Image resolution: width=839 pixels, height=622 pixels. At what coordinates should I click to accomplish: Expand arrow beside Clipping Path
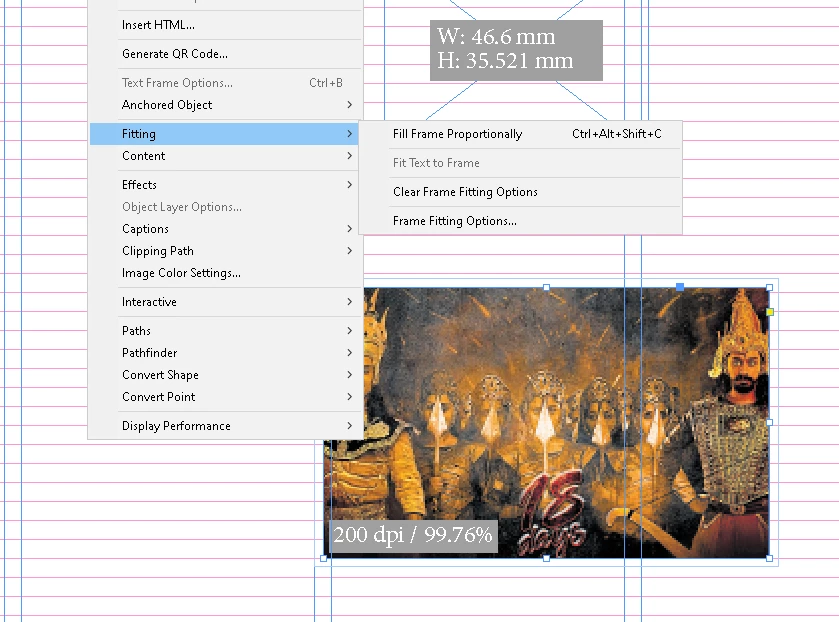tap(349, 251)
